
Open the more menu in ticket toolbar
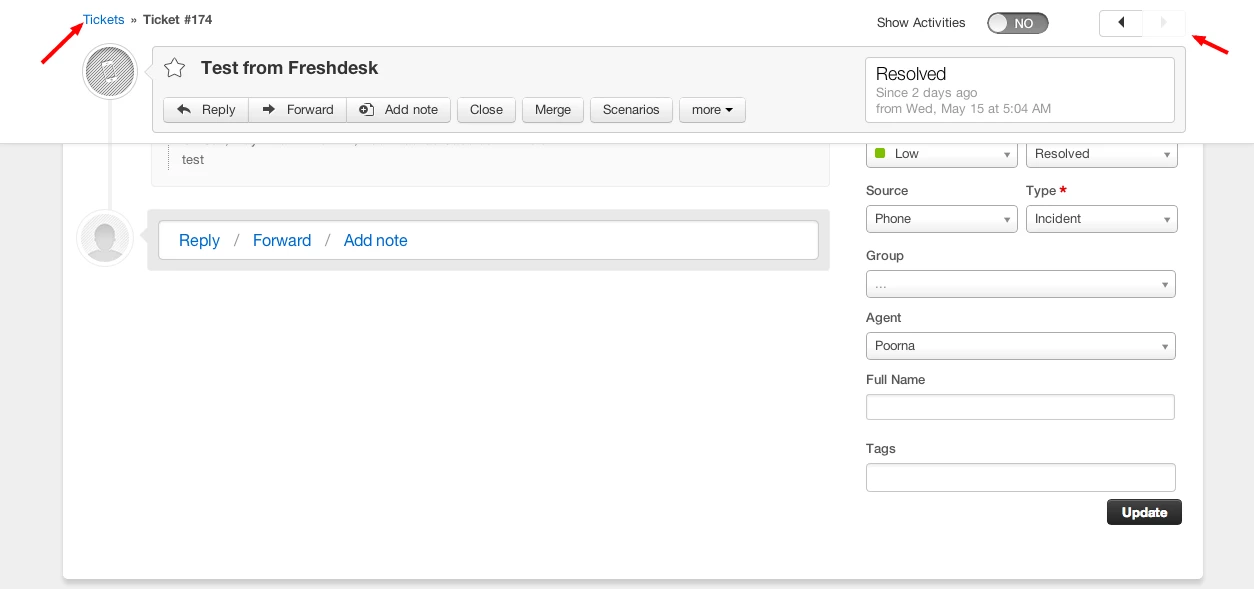click(x=712, y=110)
